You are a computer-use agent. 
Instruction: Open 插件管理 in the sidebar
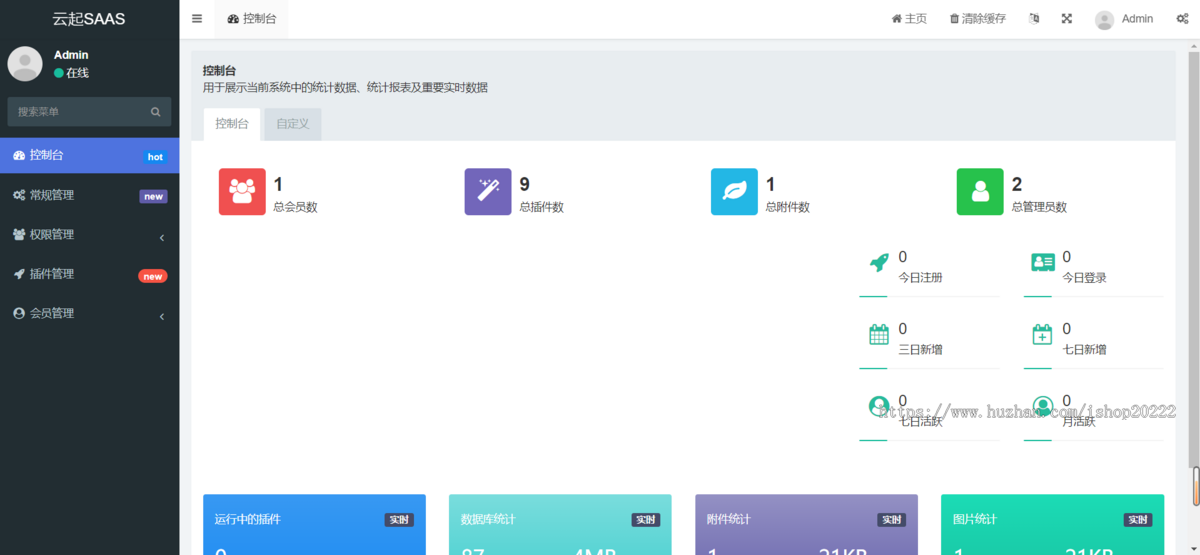[90, 274]
